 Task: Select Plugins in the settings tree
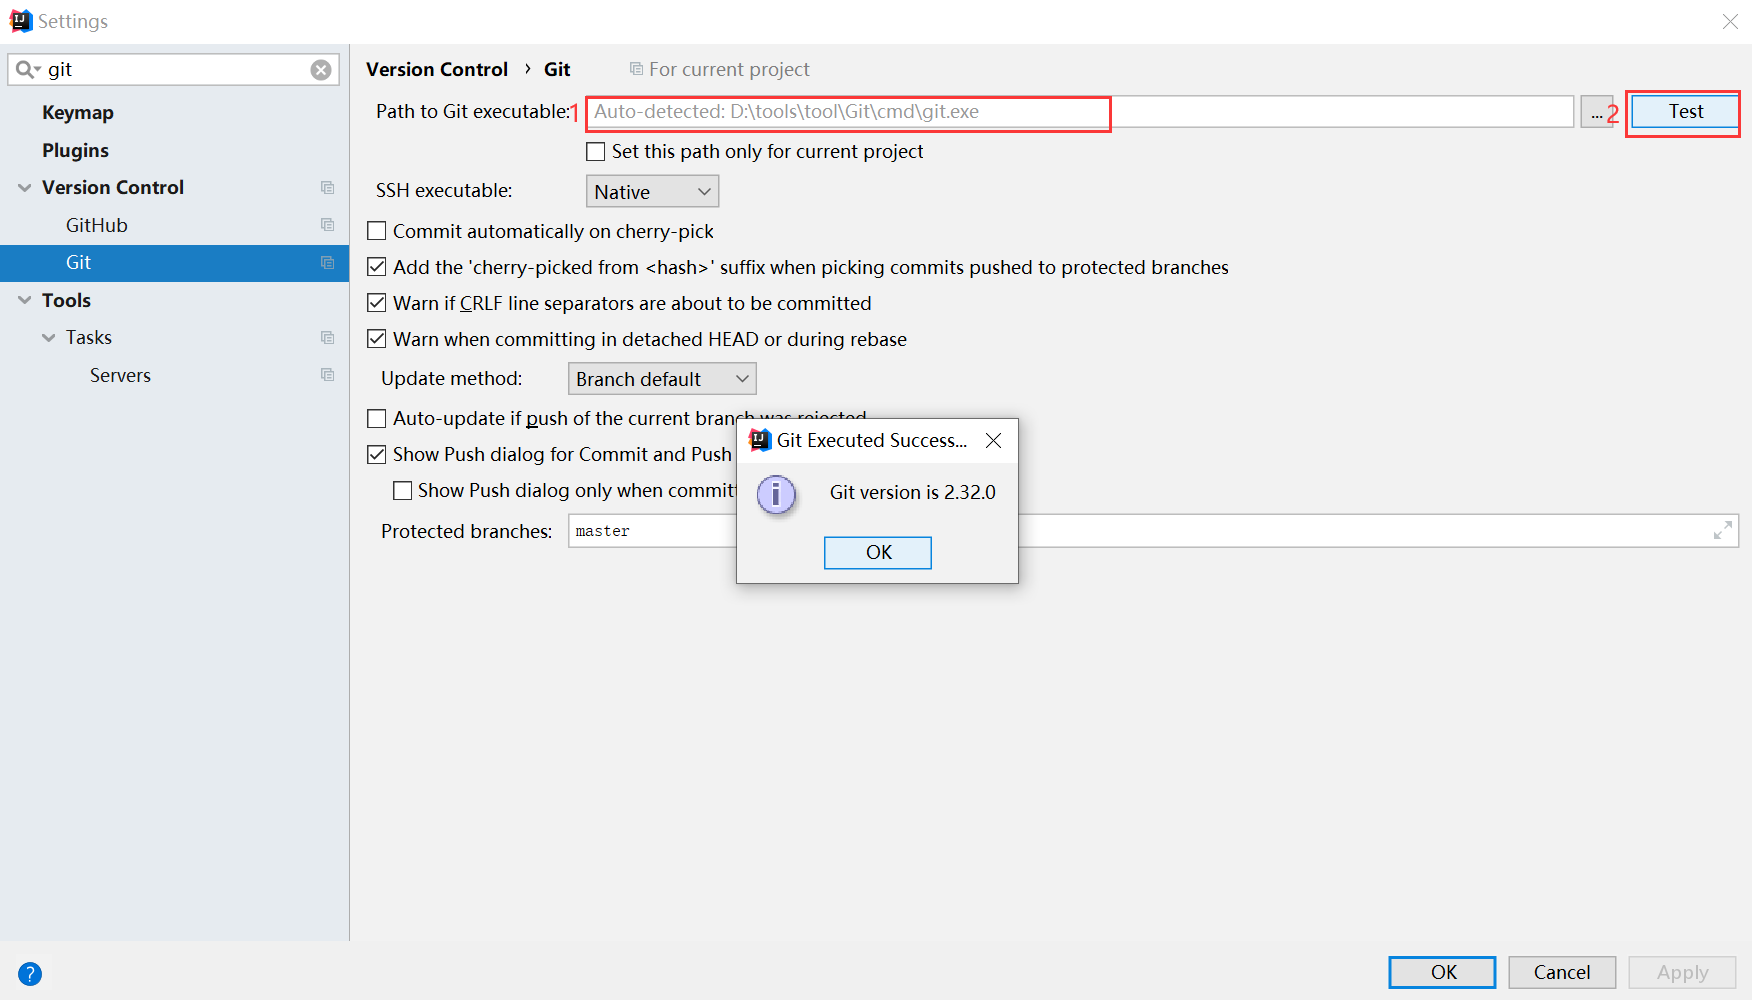(75, 150)
